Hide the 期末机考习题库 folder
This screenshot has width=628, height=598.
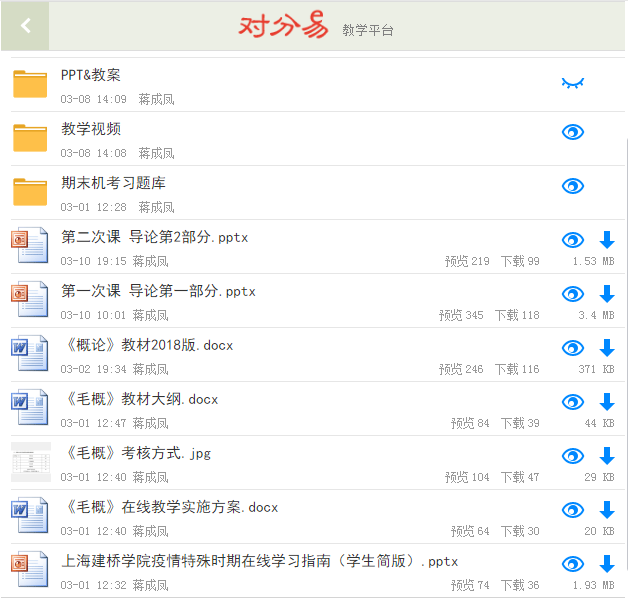[x=572, y=186]
